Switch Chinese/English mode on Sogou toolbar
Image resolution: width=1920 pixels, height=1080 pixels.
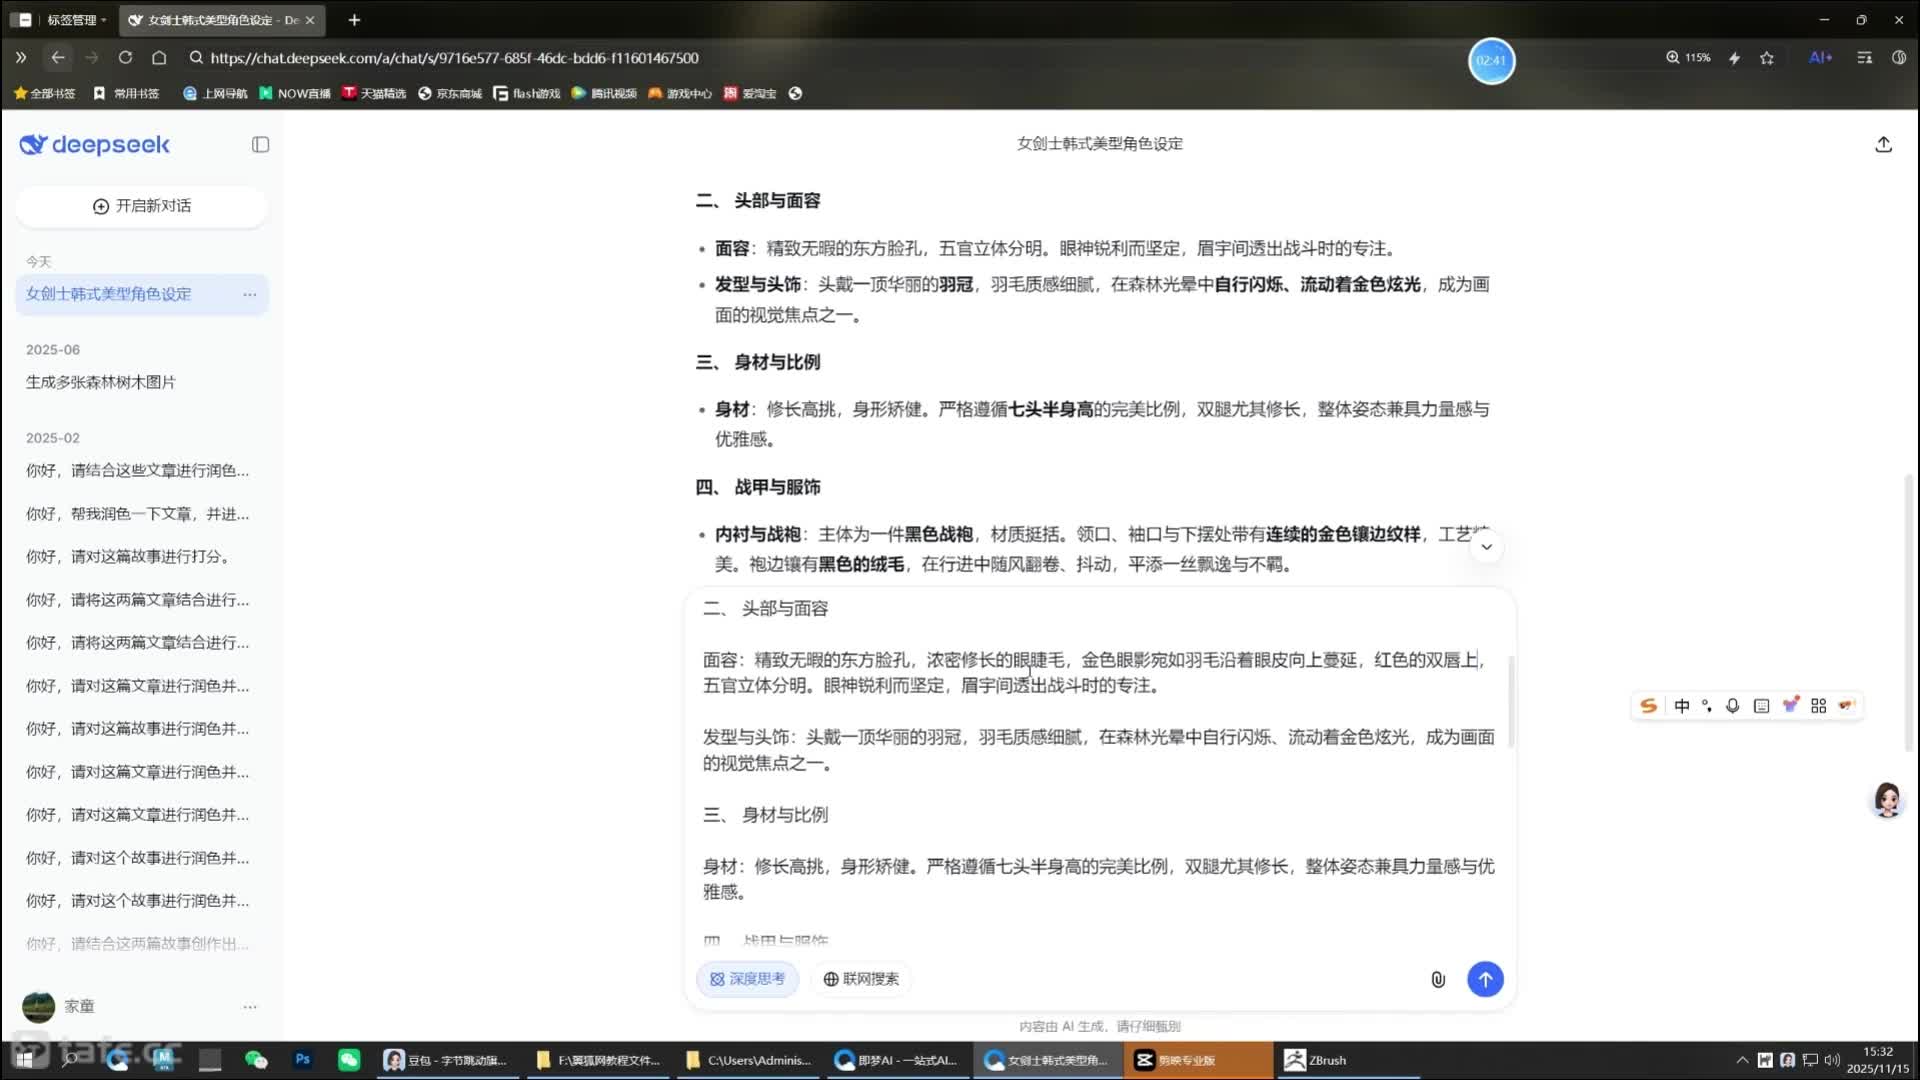[1681, 705]
